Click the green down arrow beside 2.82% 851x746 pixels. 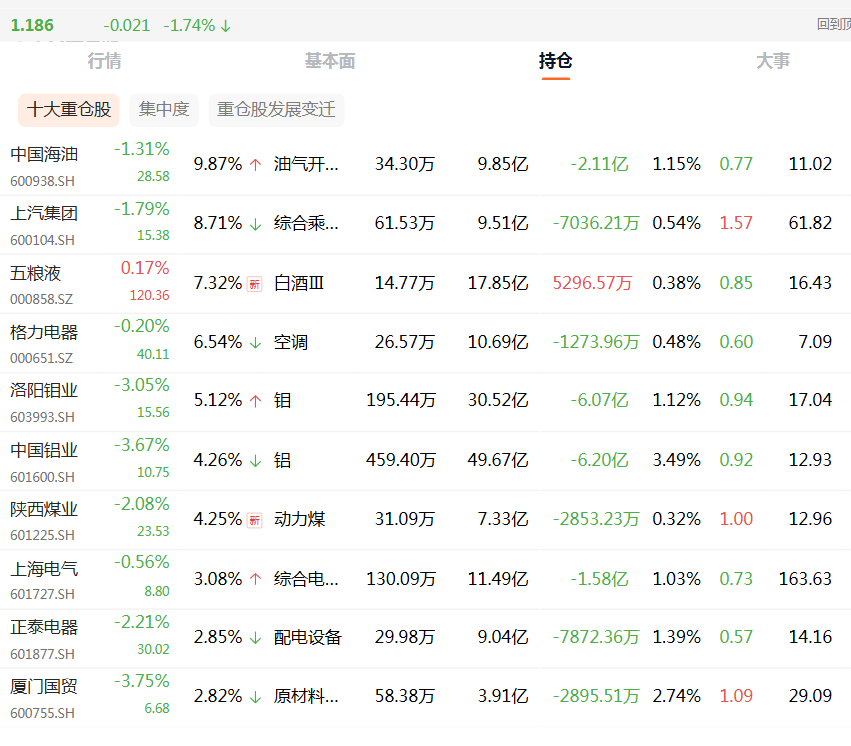[256, 697]
